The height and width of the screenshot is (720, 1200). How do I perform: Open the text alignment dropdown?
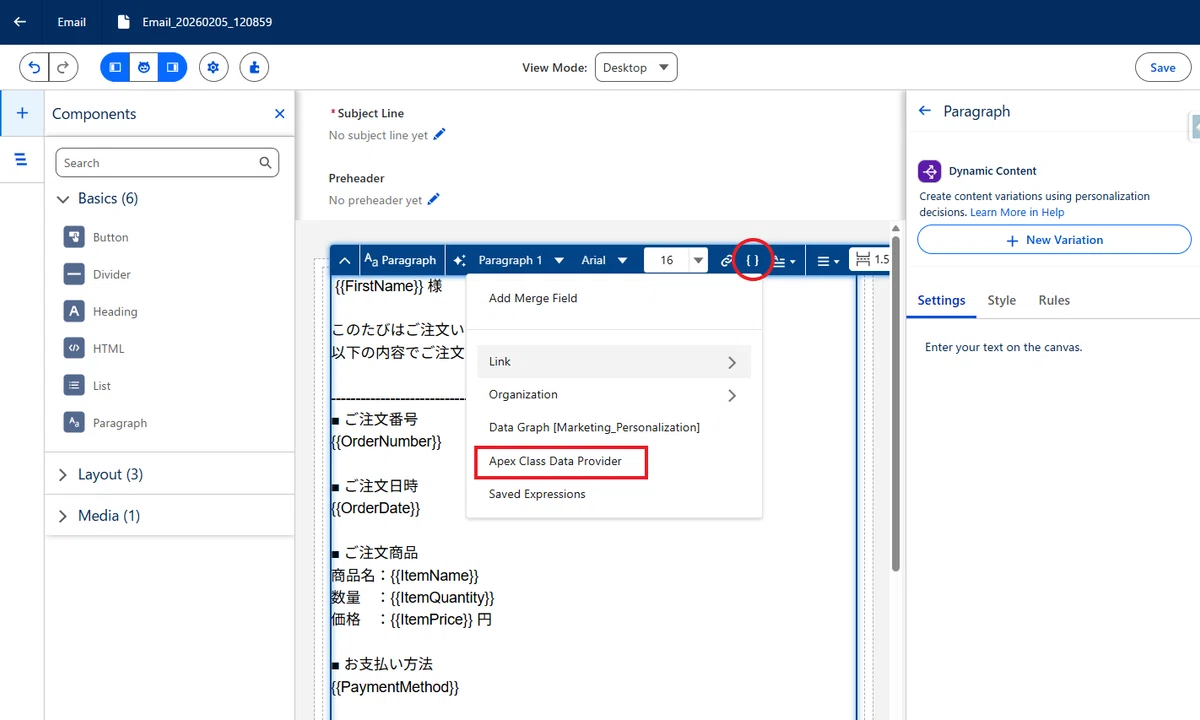[828, 261]
